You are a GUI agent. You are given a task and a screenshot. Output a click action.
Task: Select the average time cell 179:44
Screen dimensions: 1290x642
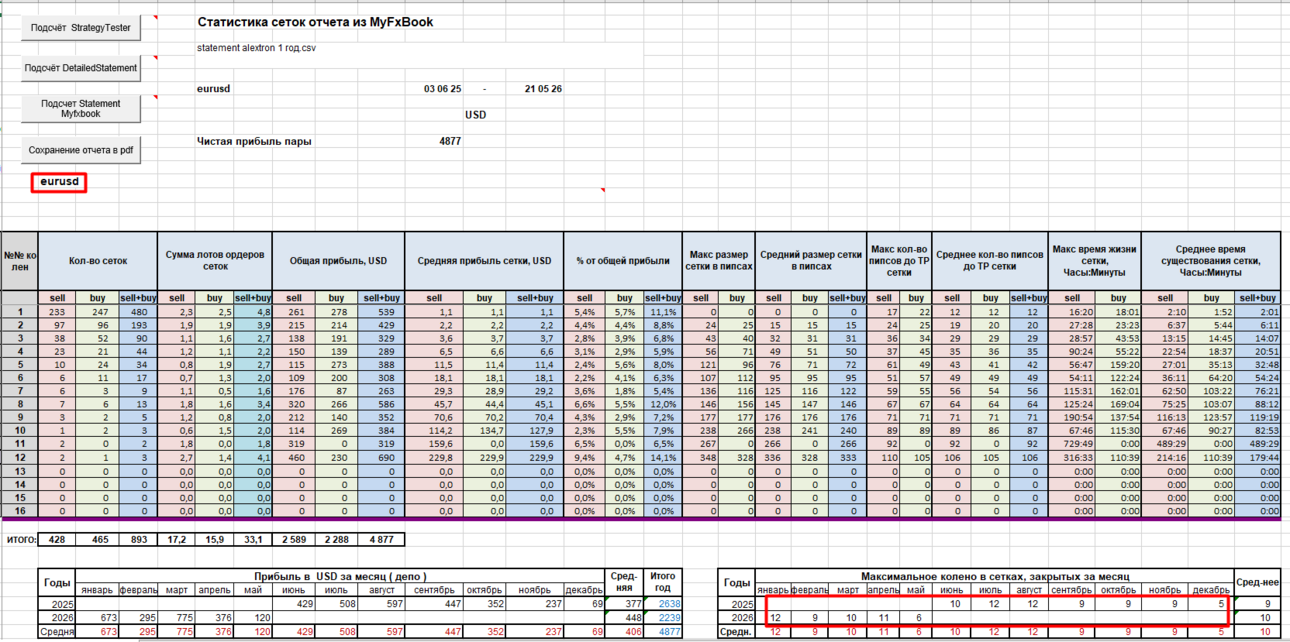(x=1258, y=456)
